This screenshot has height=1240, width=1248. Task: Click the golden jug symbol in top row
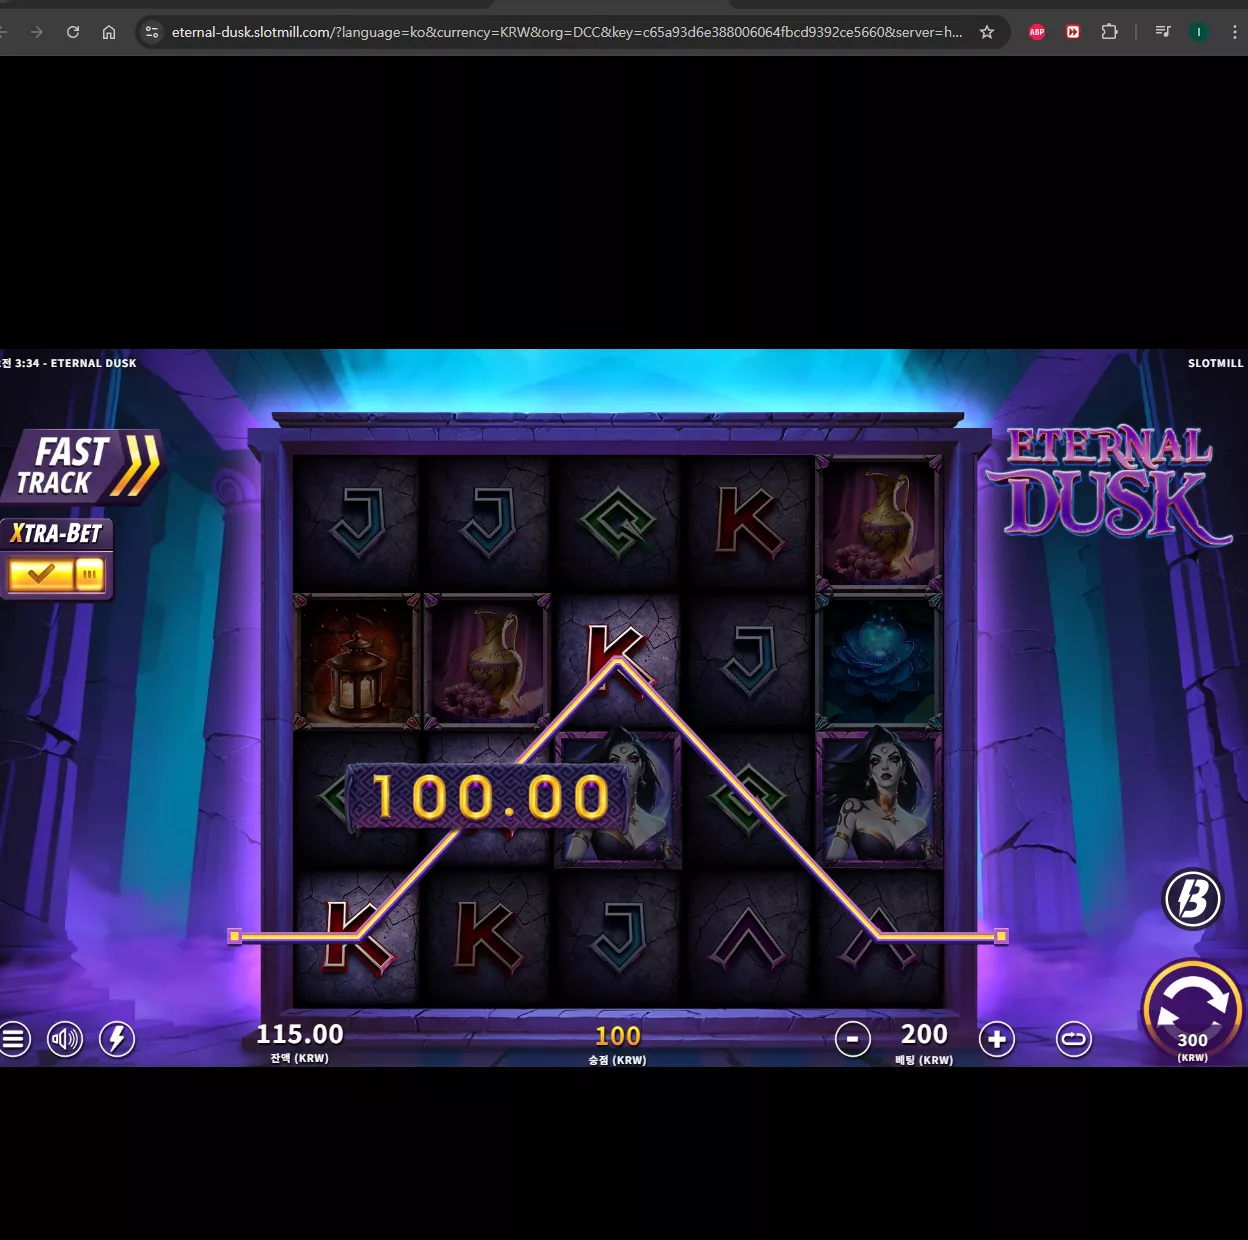pos(879,521)
